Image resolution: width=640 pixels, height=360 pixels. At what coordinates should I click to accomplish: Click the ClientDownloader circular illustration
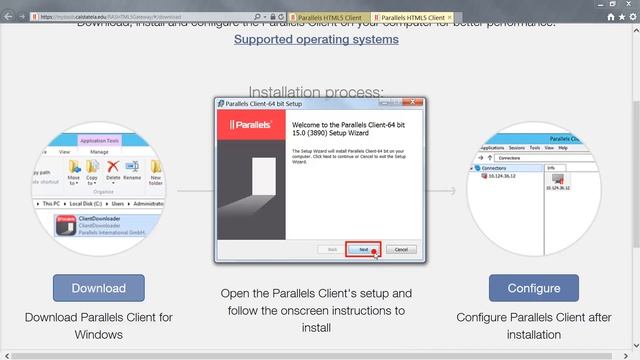click(99, 189)
